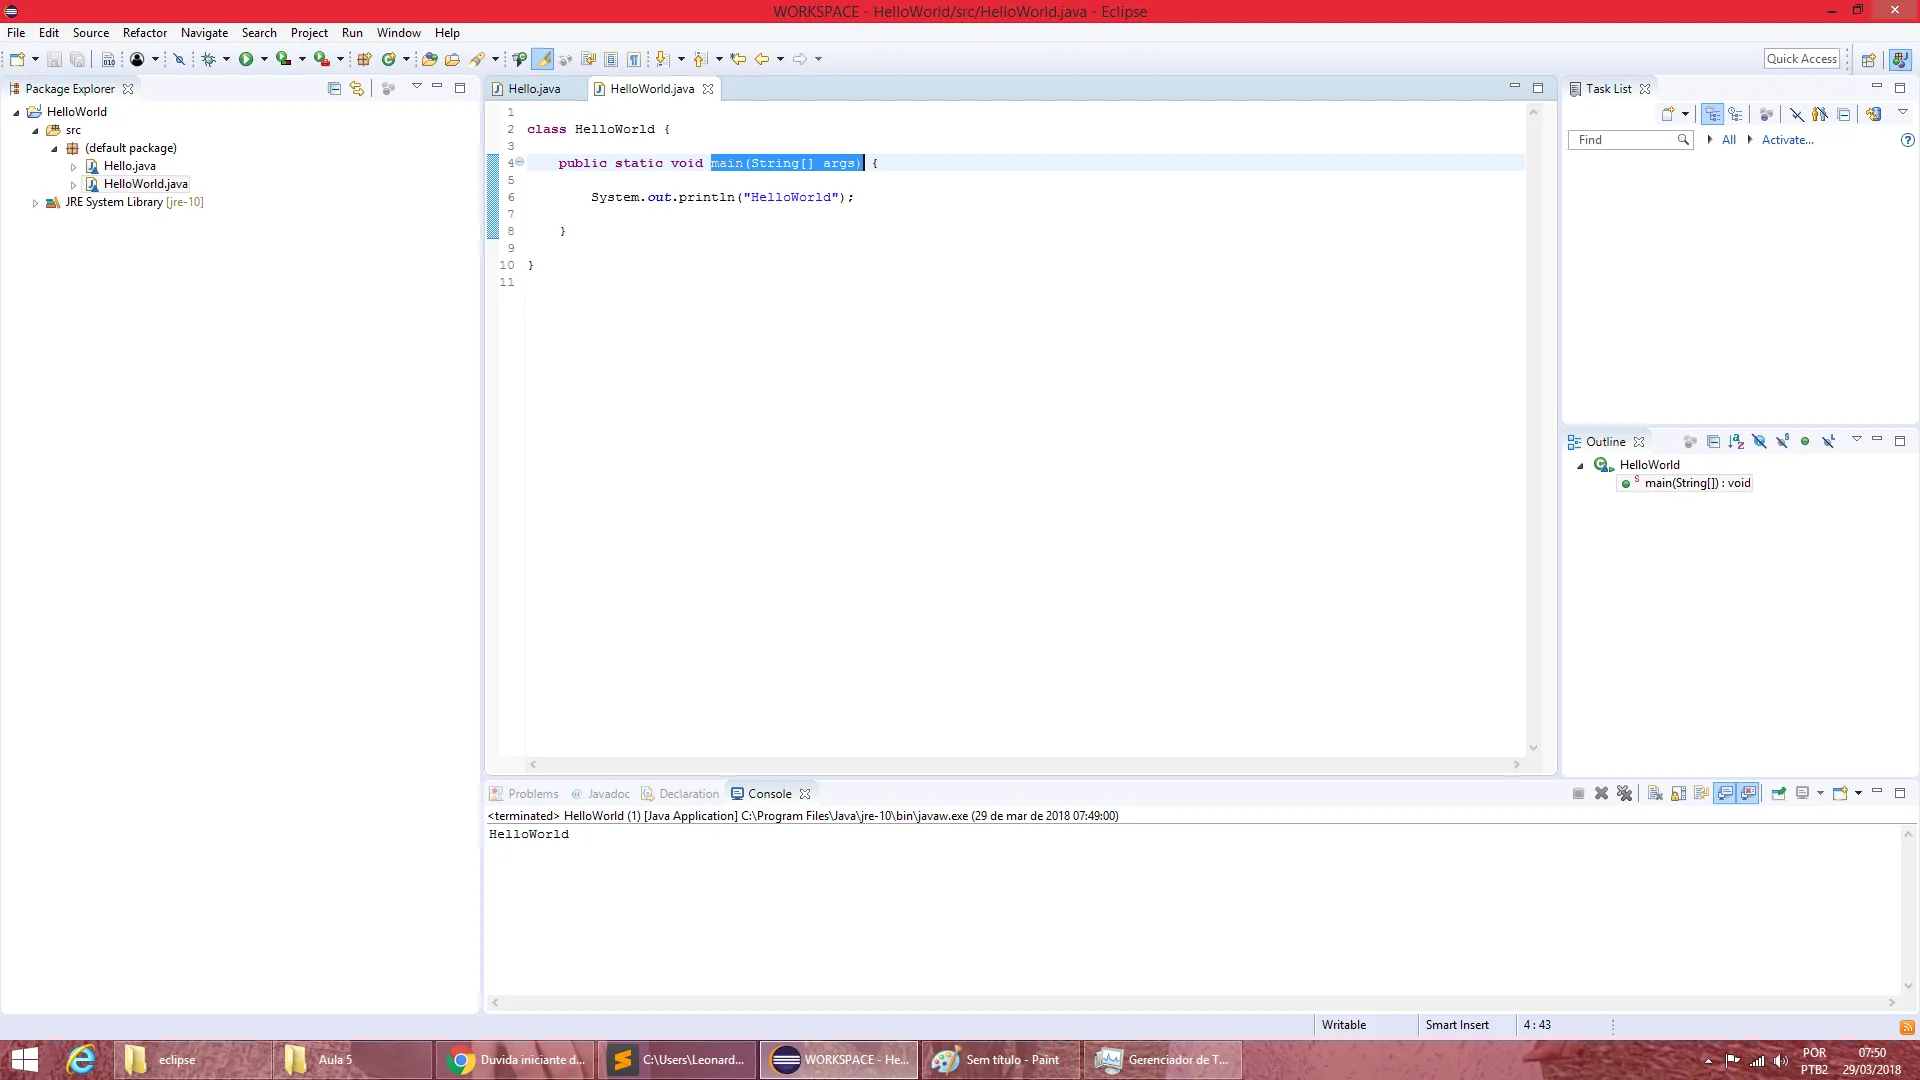This screenshot has width=1920, height=1080.
Task: Toggle Scroll Lock in Console
Action: click(x=1678, y=794)
